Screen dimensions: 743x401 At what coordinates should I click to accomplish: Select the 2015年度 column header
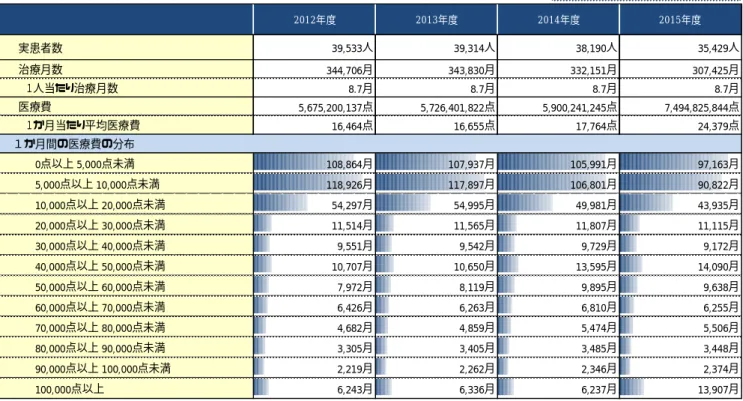[680, 19]
